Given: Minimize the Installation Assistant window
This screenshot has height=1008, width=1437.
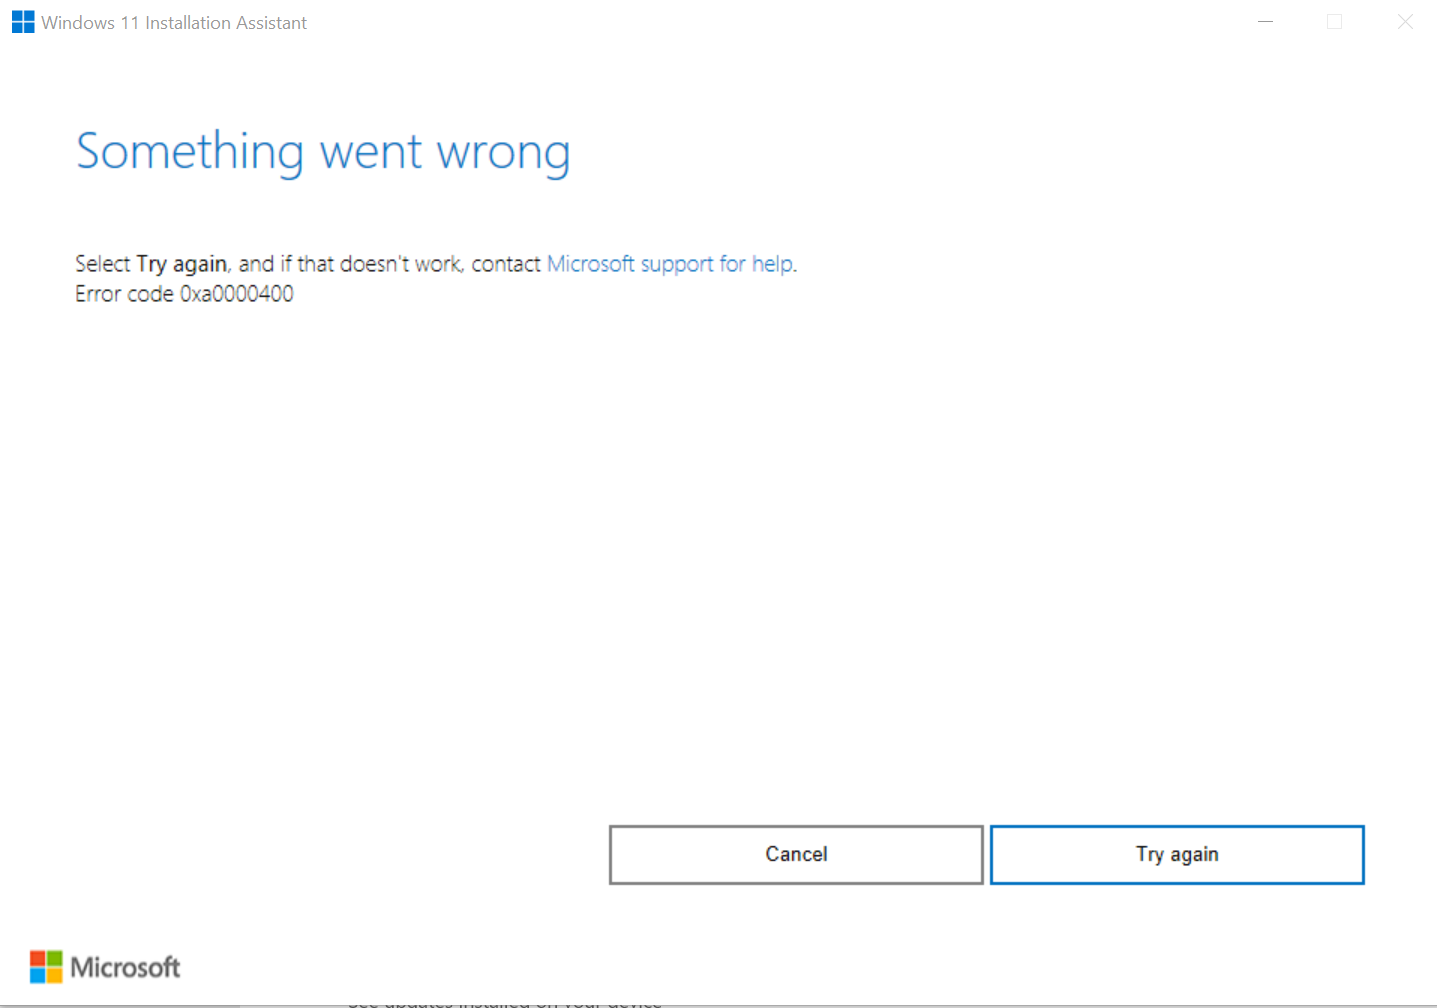Looking at the screenshot, I should click(1265, 22).
